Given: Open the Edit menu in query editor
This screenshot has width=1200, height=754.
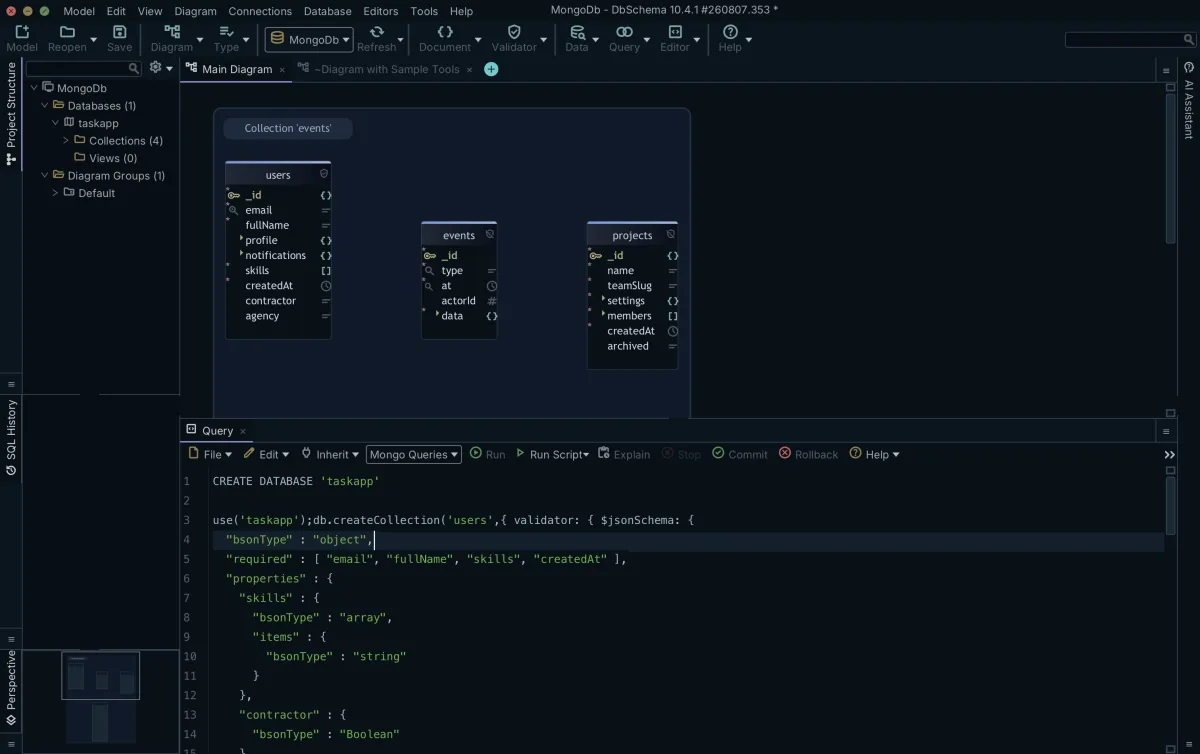Looking at the screenshot, I should pos(266,454).
